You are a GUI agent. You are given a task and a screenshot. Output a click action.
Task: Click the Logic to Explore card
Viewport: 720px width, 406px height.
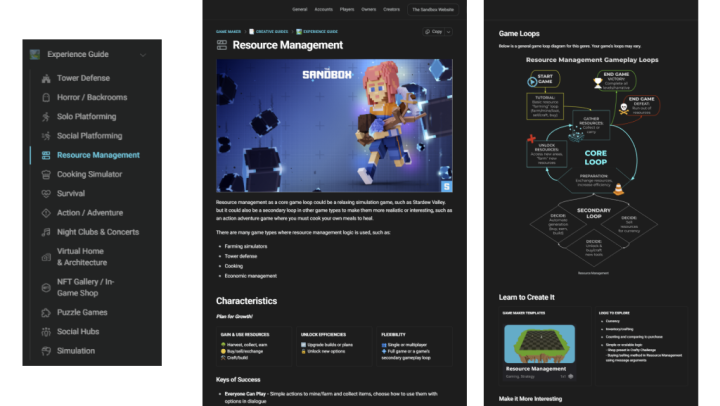click(641, 345)
